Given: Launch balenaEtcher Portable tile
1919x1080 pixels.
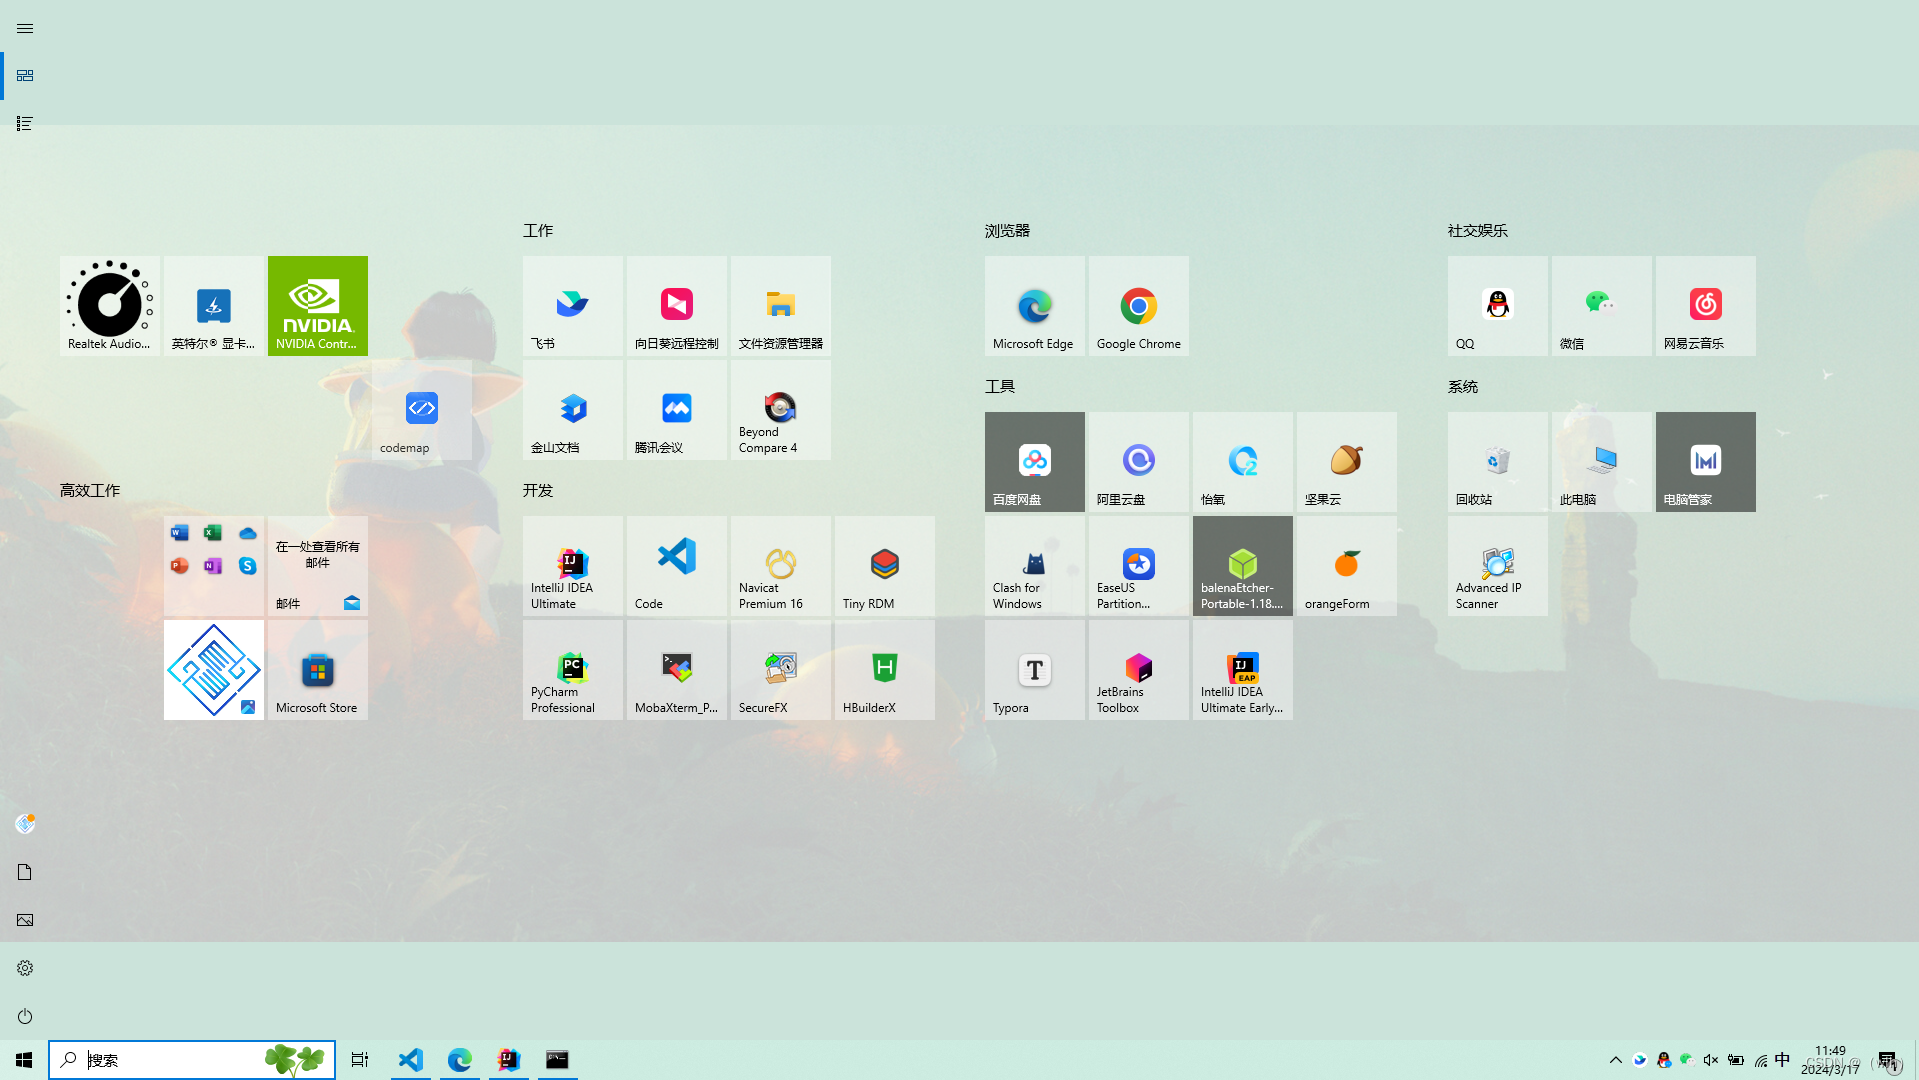Looking at the screenshot, I should click(x=1243, y=566).
